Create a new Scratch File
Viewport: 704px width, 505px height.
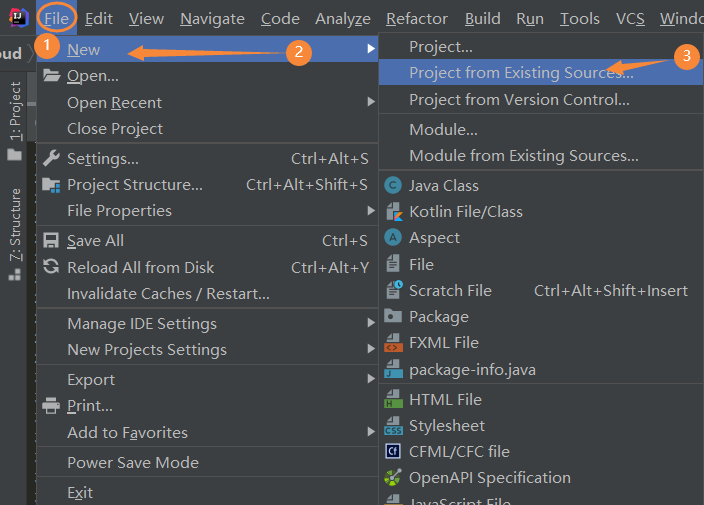[450, 290]
